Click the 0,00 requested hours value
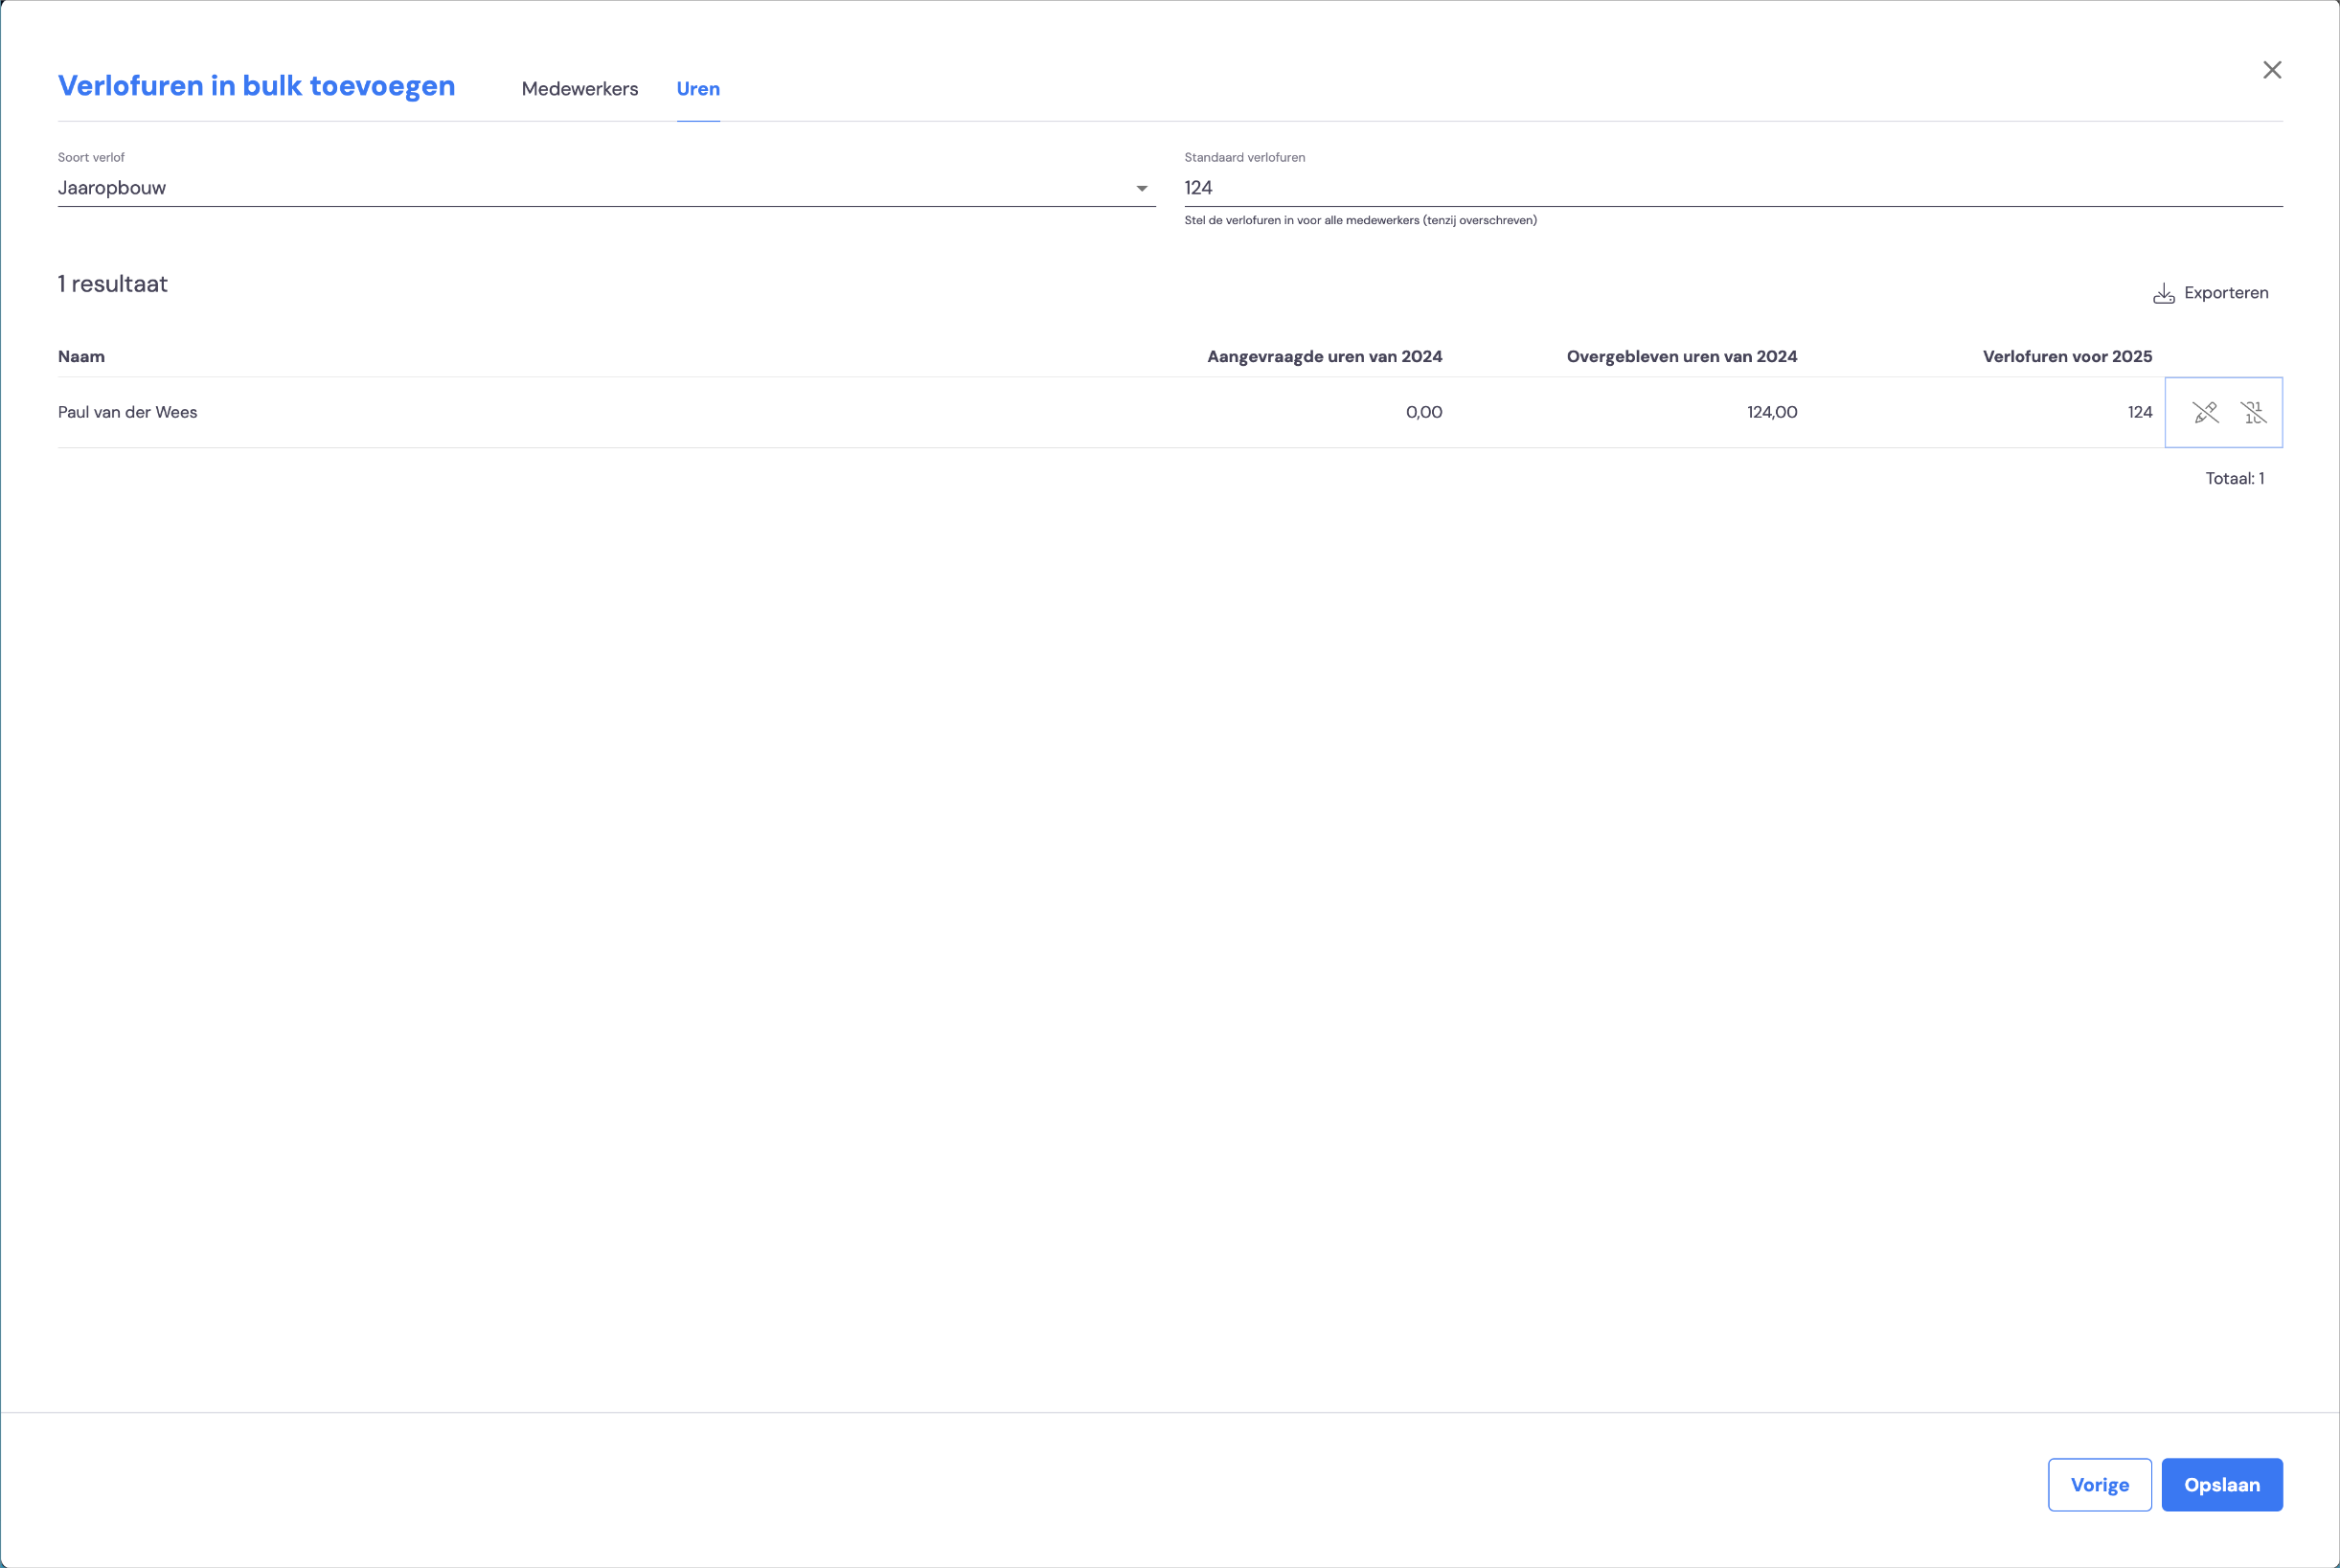This screenshot has height=1568, width=2340. click(1424, 412)
